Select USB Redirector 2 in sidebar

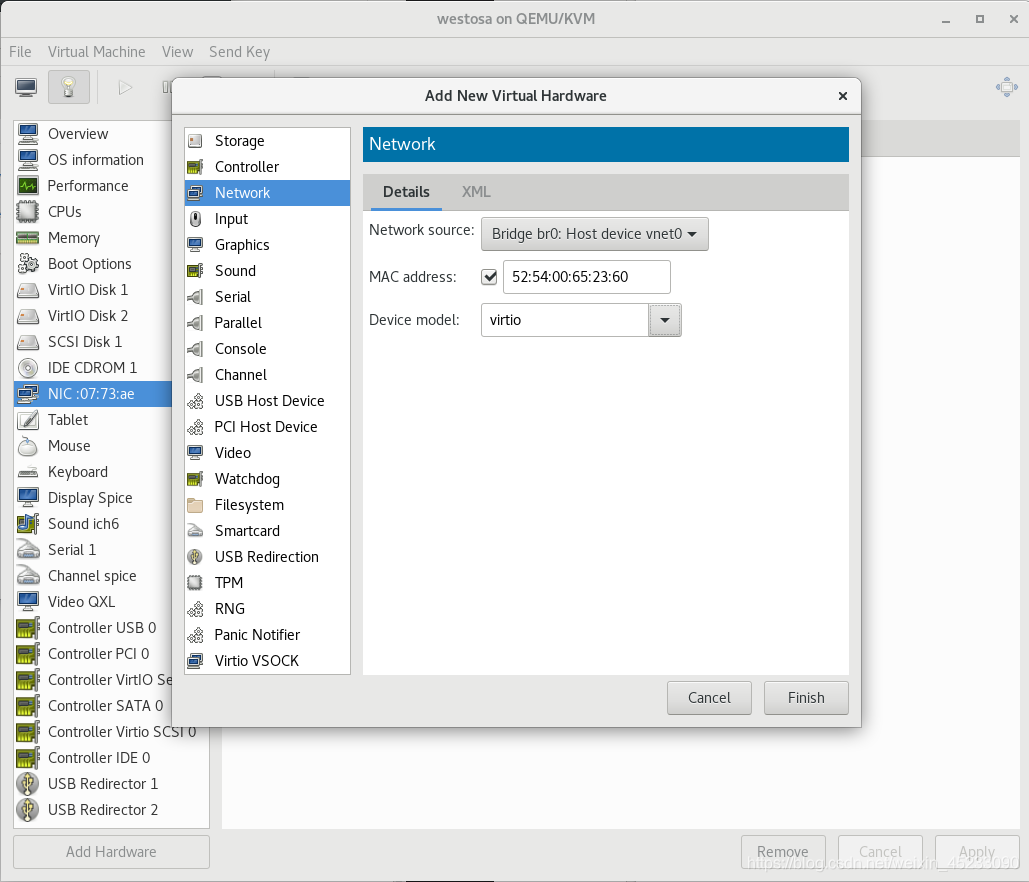(112, 810)
